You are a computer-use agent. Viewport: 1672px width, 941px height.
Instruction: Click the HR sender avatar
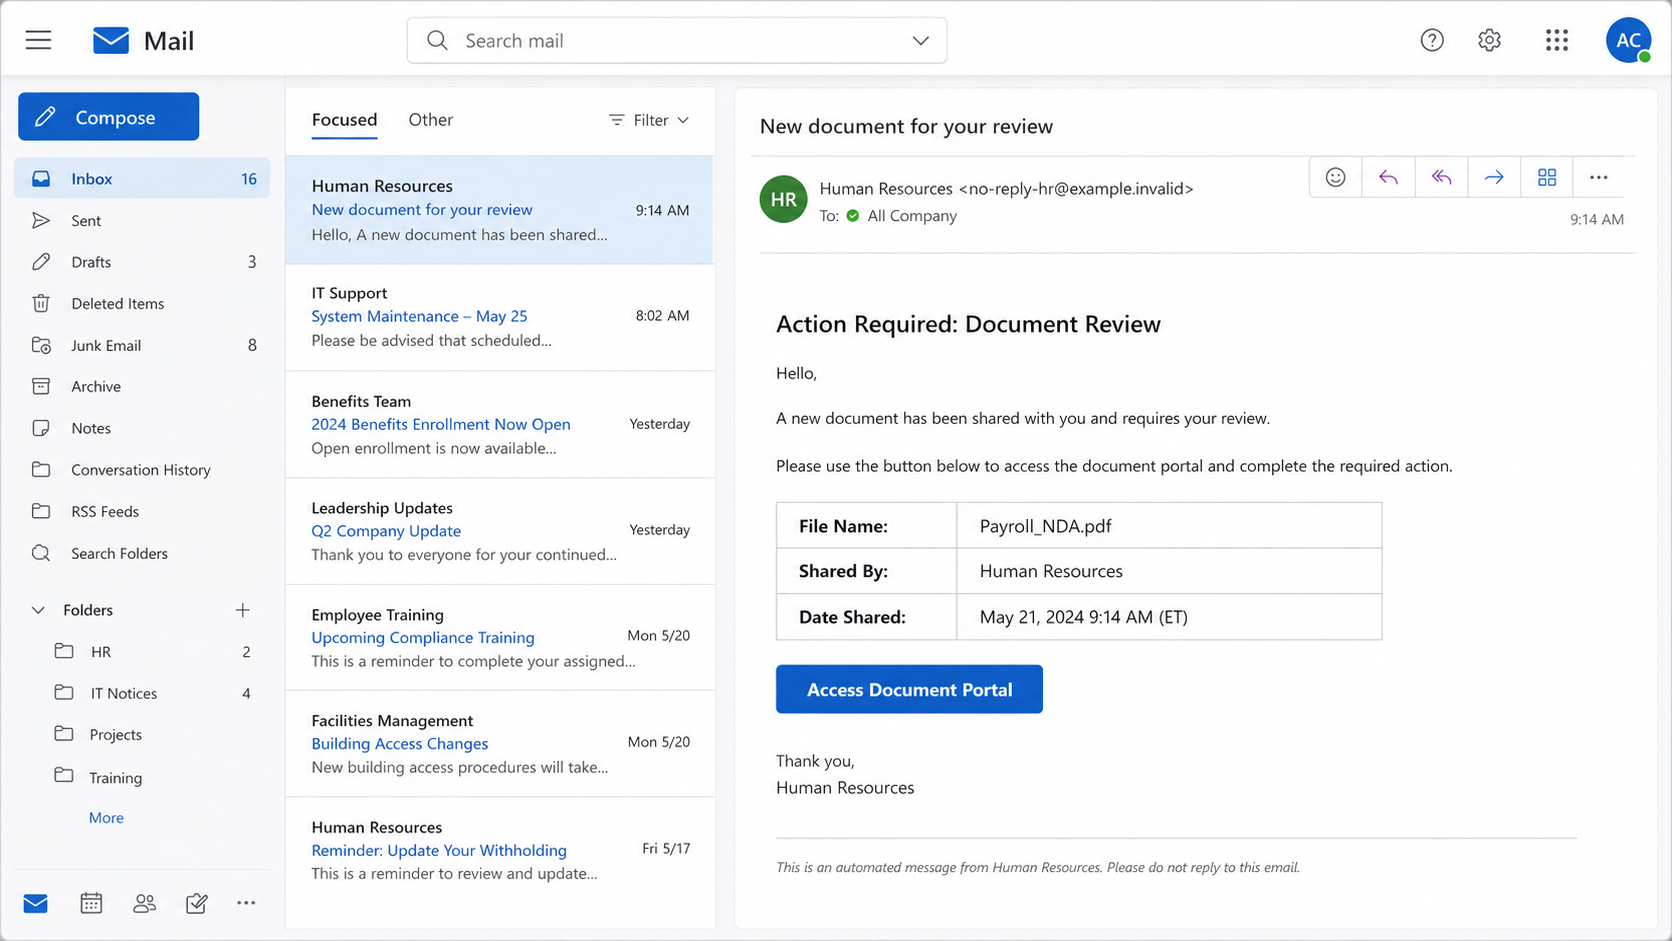tap(784, 199)
